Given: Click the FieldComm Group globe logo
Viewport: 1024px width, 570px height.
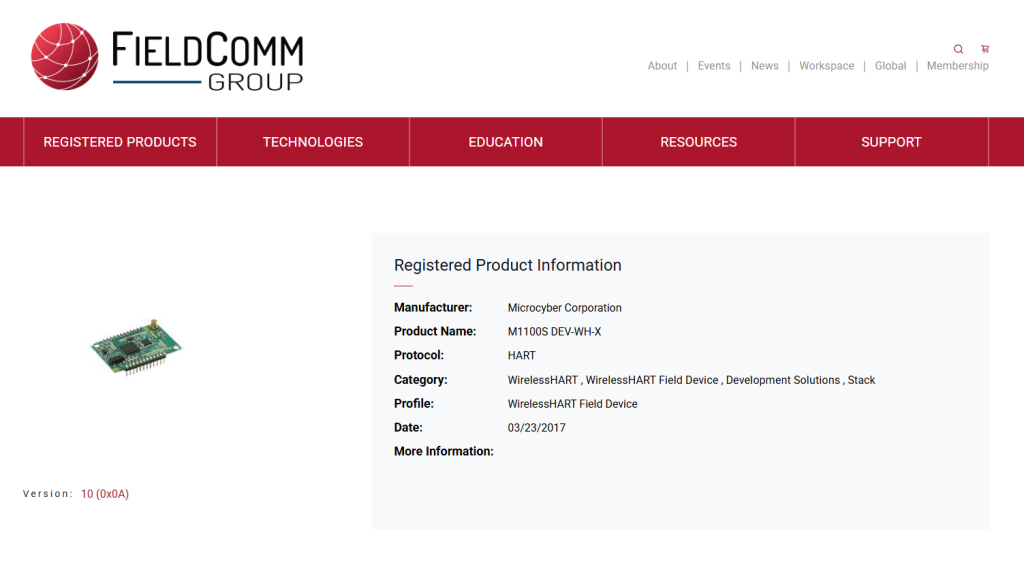Looking at the screenshot, I should (65, 57).
